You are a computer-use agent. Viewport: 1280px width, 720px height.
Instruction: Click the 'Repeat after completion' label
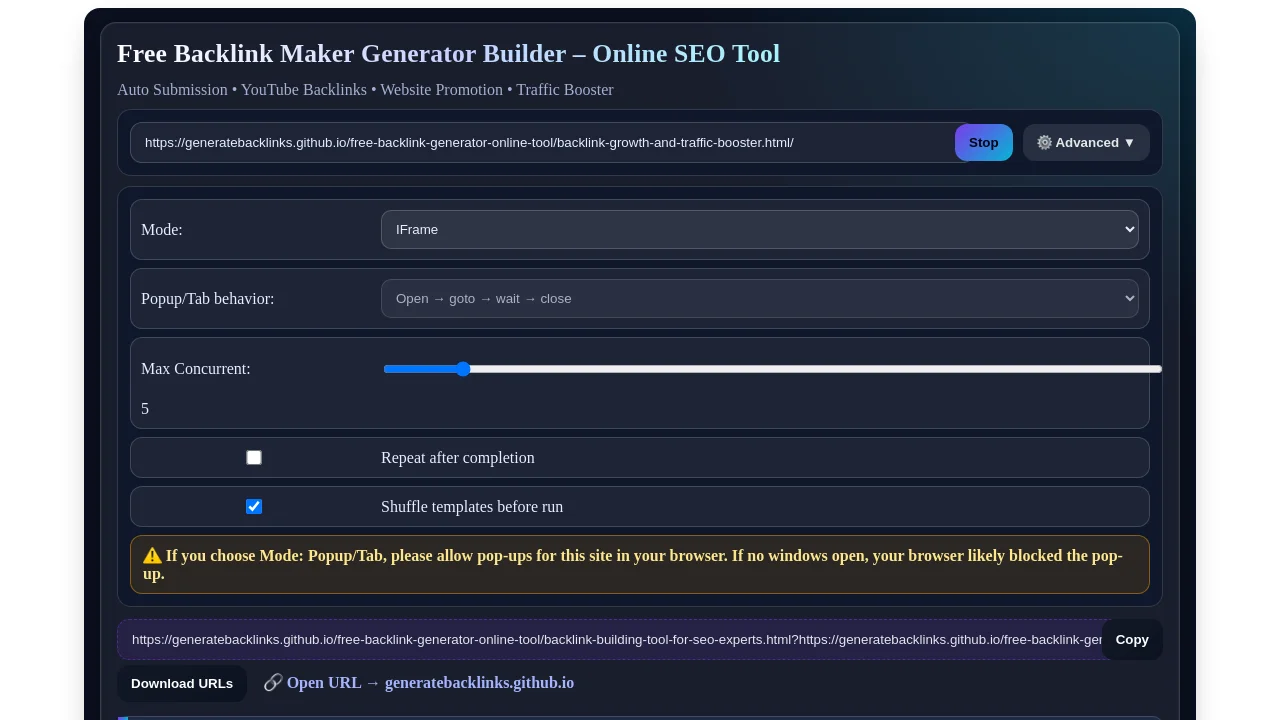458,457
